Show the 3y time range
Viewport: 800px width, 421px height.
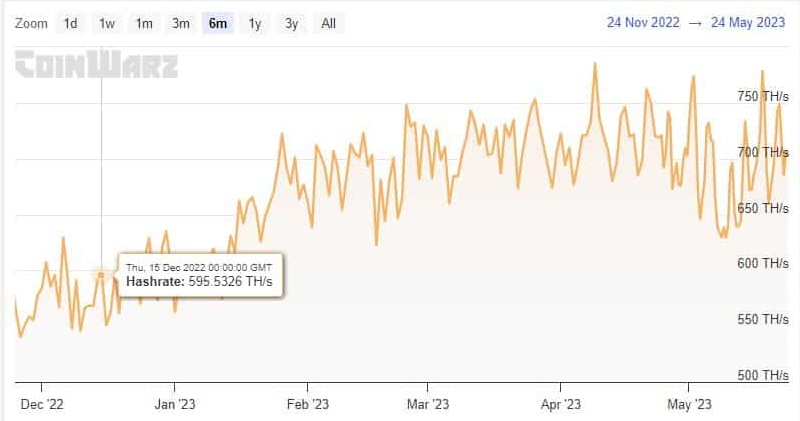pos(291,23)
